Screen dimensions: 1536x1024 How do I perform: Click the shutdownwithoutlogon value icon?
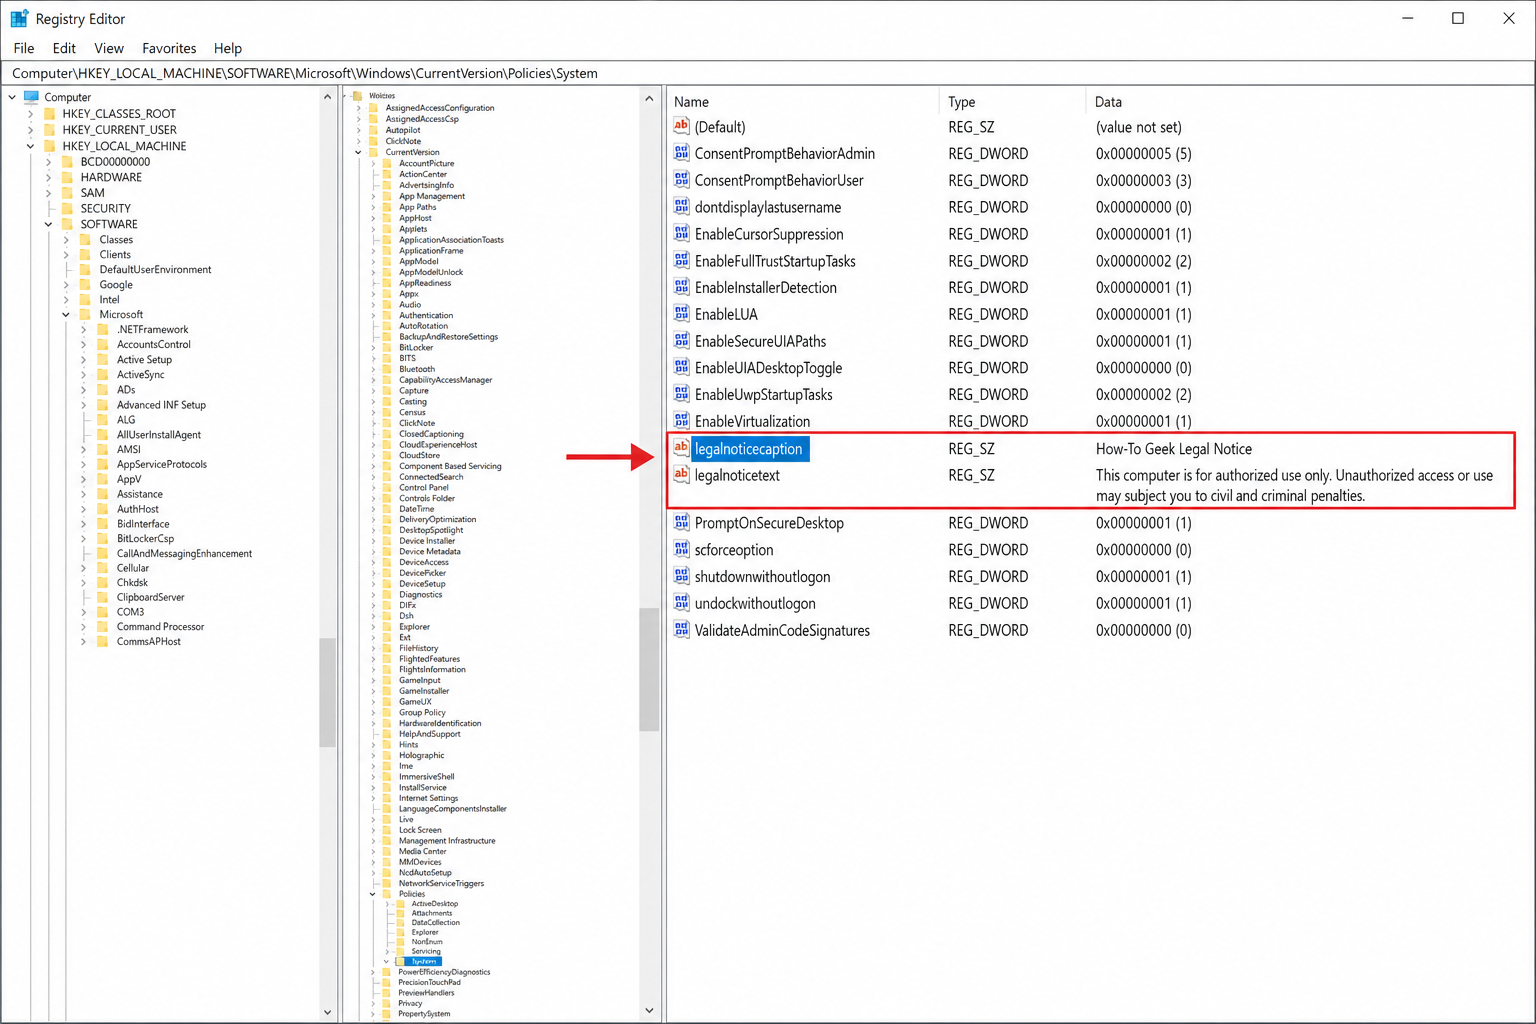[681, 576]
